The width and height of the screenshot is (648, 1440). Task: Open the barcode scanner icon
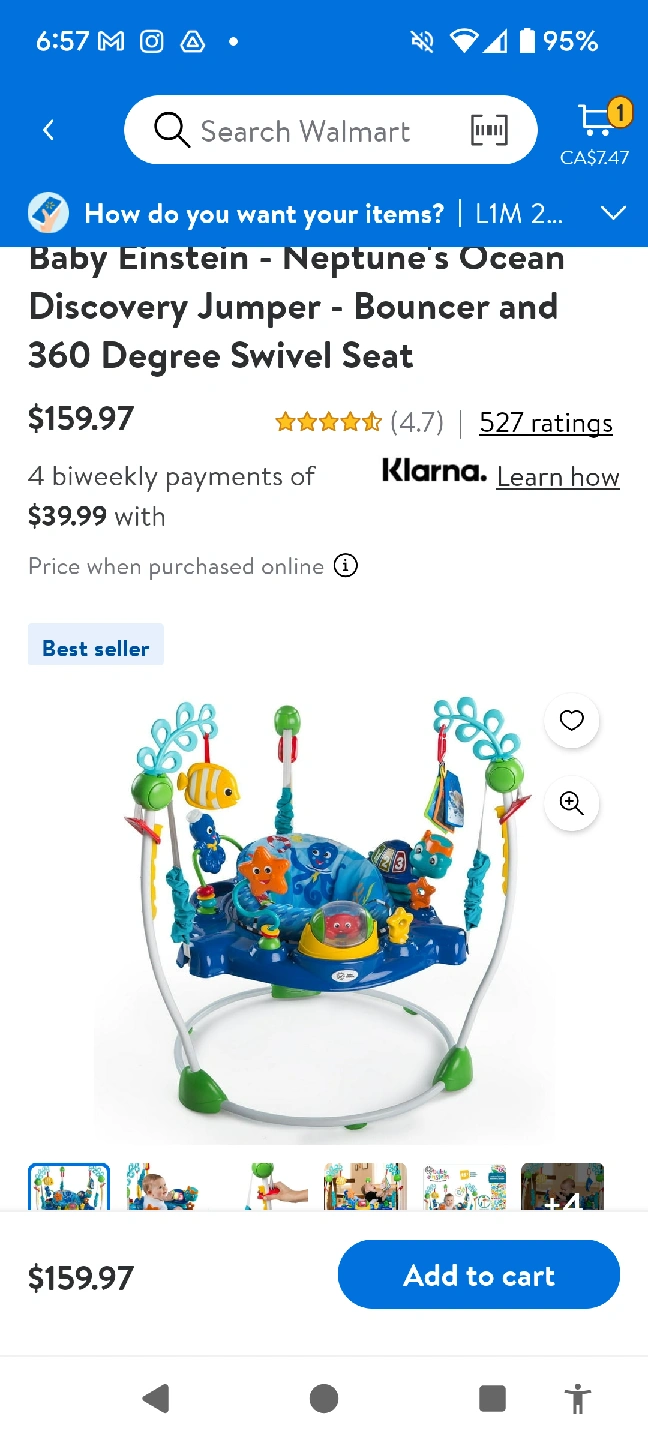[489, 130]
